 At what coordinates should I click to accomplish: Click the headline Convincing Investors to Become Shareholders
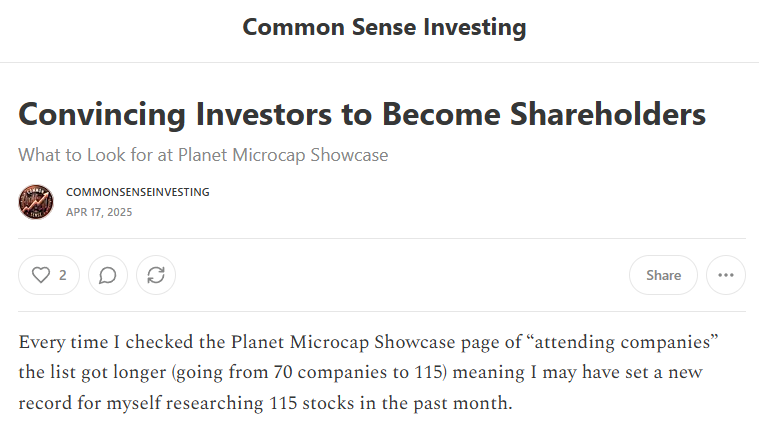point(362,114)
